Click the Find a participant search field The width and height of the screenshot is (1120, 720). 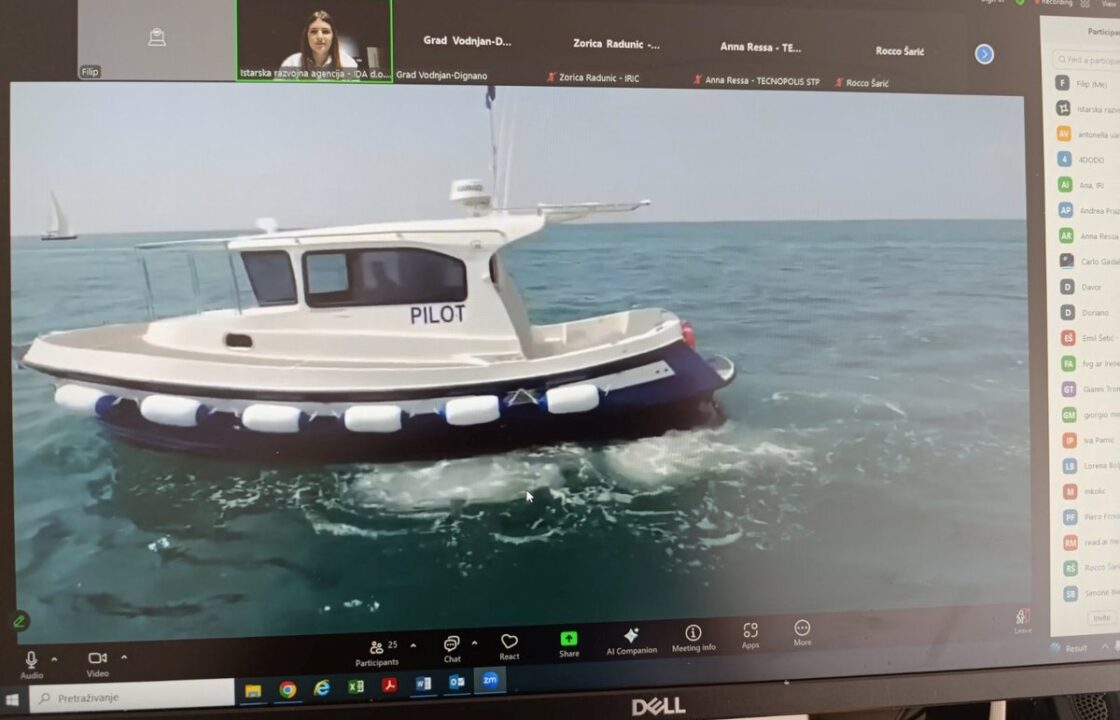click(x=1086, y=59)
